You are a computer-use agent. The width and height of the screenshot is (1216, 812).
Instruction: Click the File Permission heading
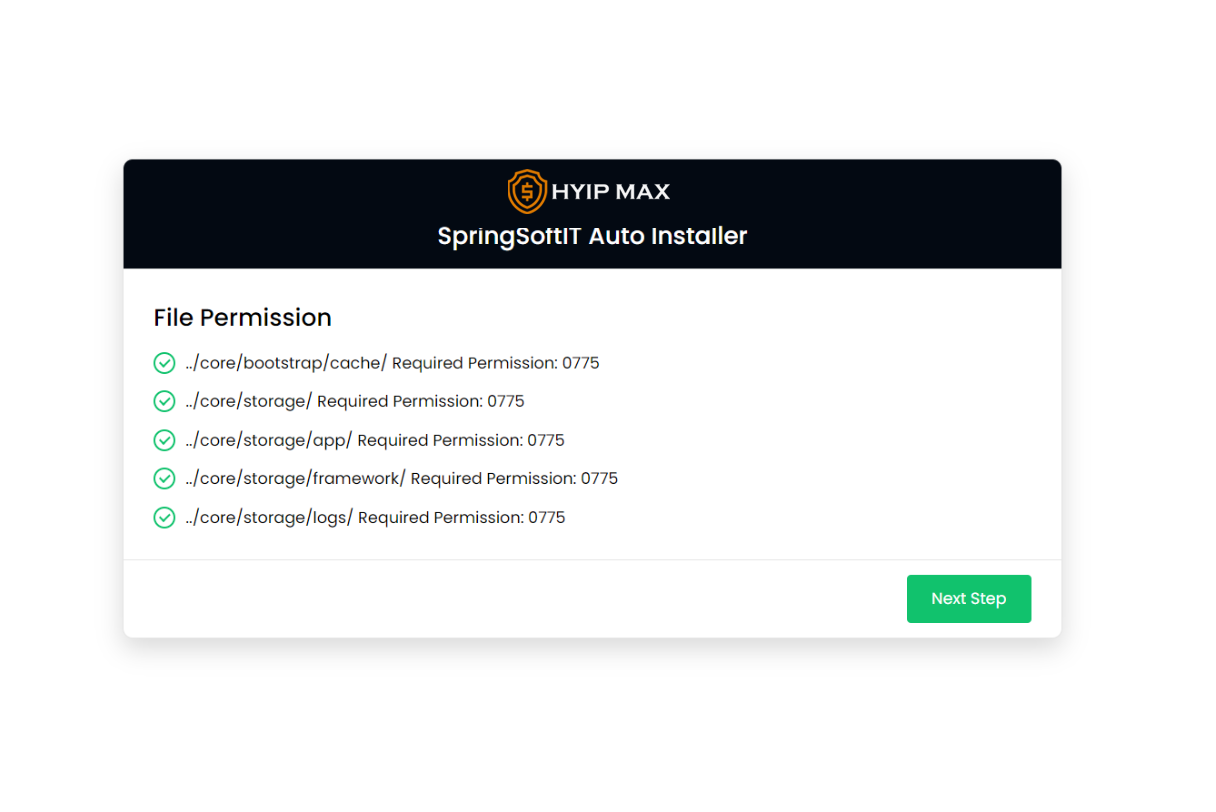[242, 317]
